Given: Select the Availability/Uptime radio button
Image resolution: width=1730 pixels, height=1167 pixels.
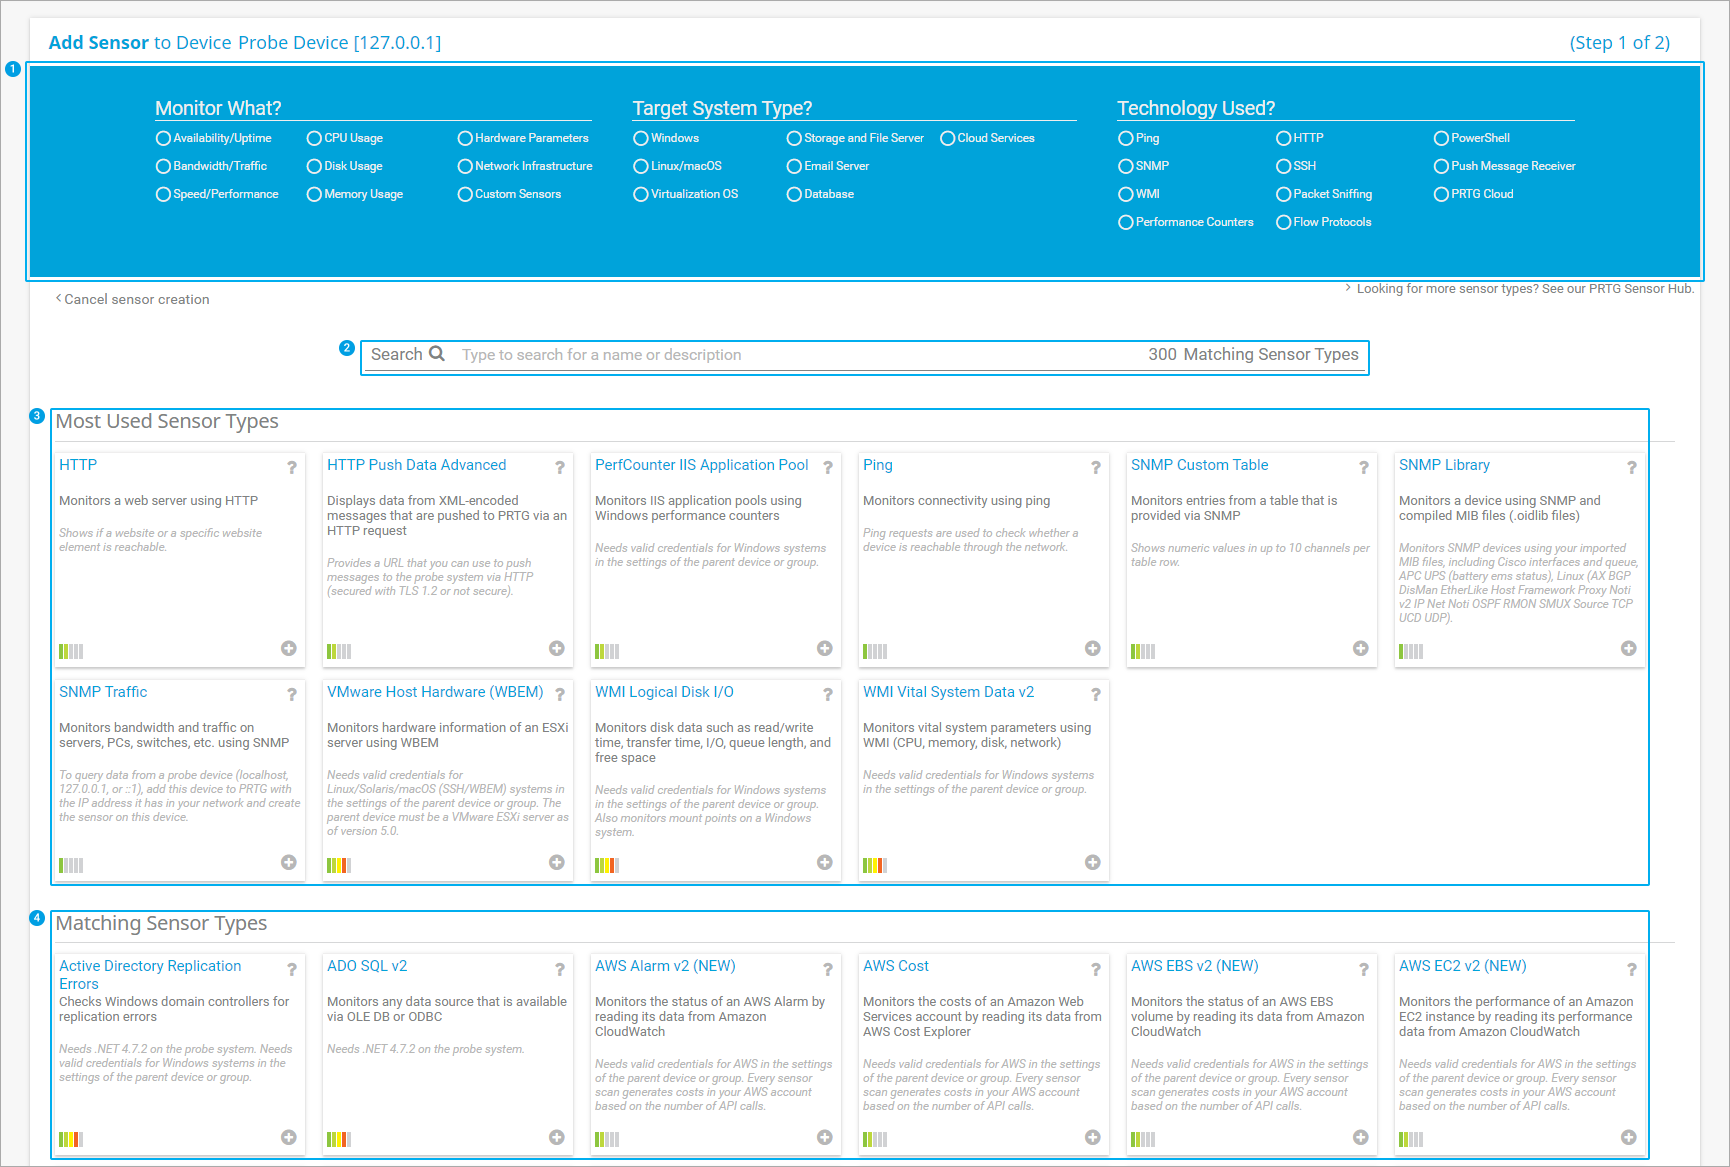Looking at the screenshot, I should click(163, 139).
